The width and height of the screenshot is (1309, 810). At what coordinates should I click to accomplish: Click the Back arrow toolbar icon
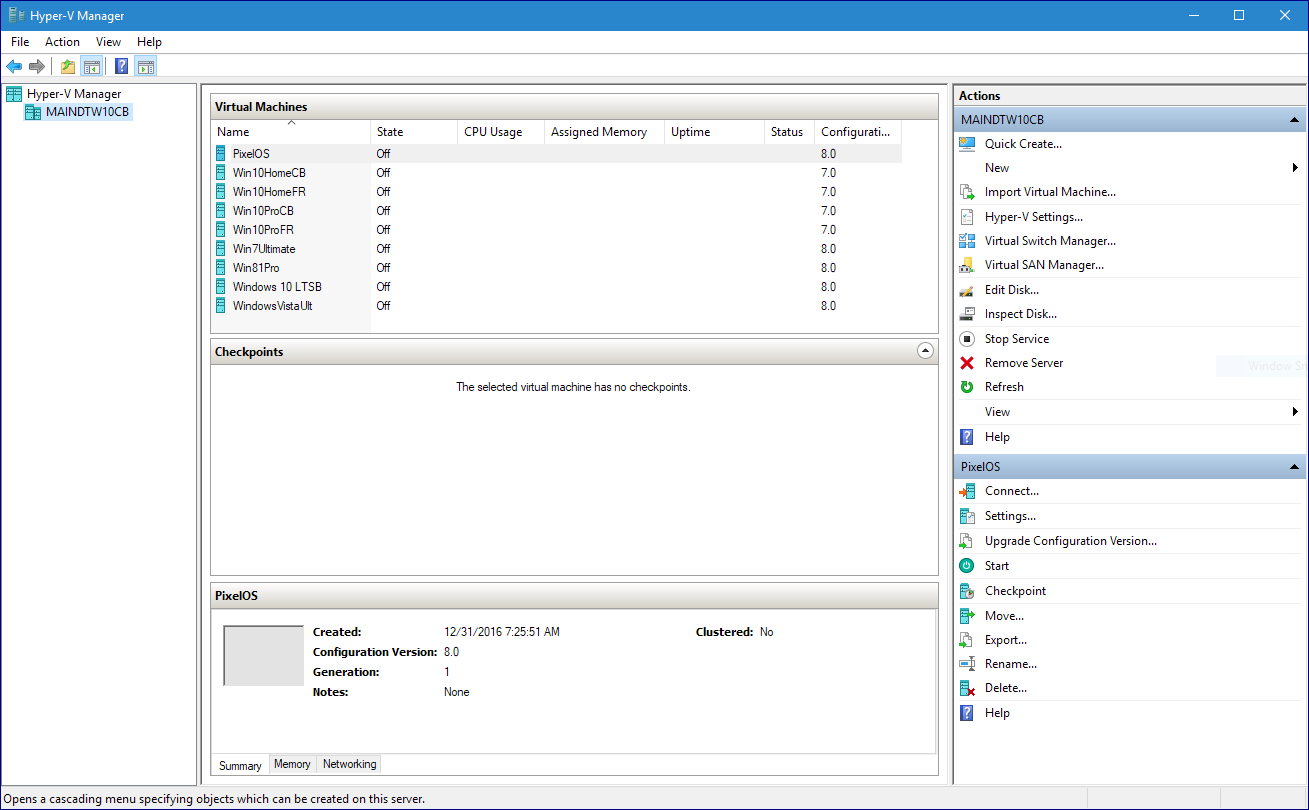14,67
